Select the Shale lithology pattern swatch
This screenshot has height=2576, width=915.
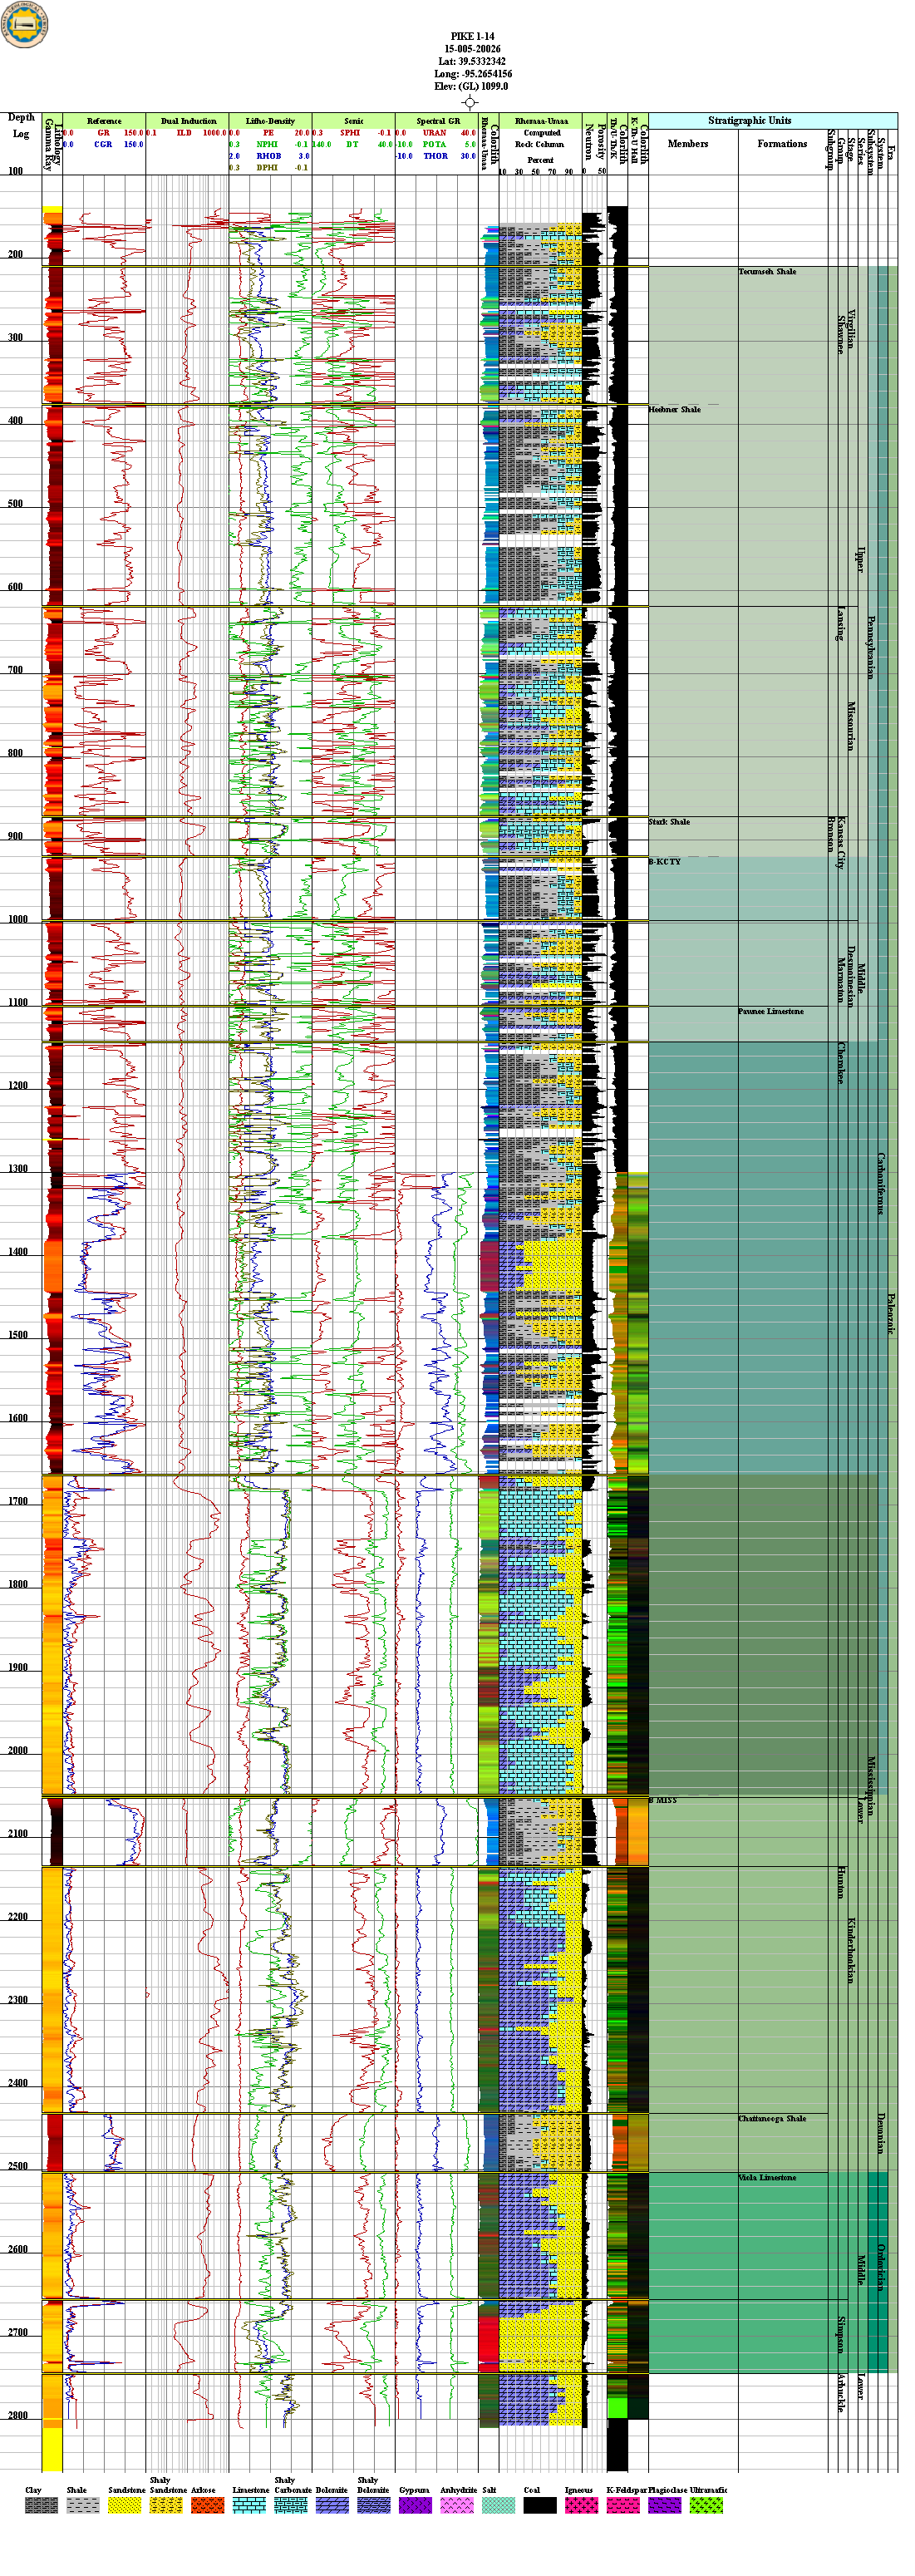click(x=83, y=2505)
